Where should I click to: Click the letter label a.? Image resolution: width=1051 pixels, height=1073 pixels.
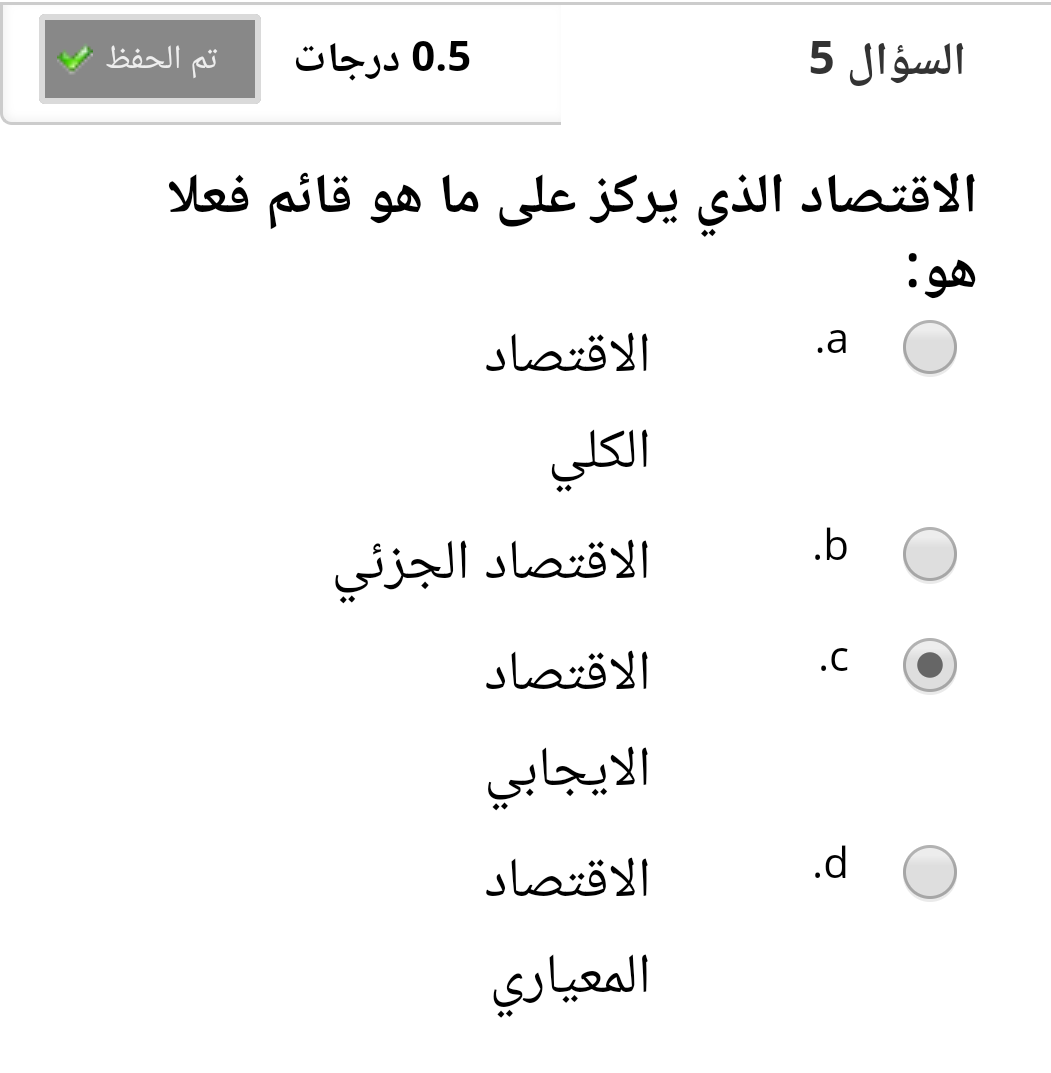(x=831, y=340)
